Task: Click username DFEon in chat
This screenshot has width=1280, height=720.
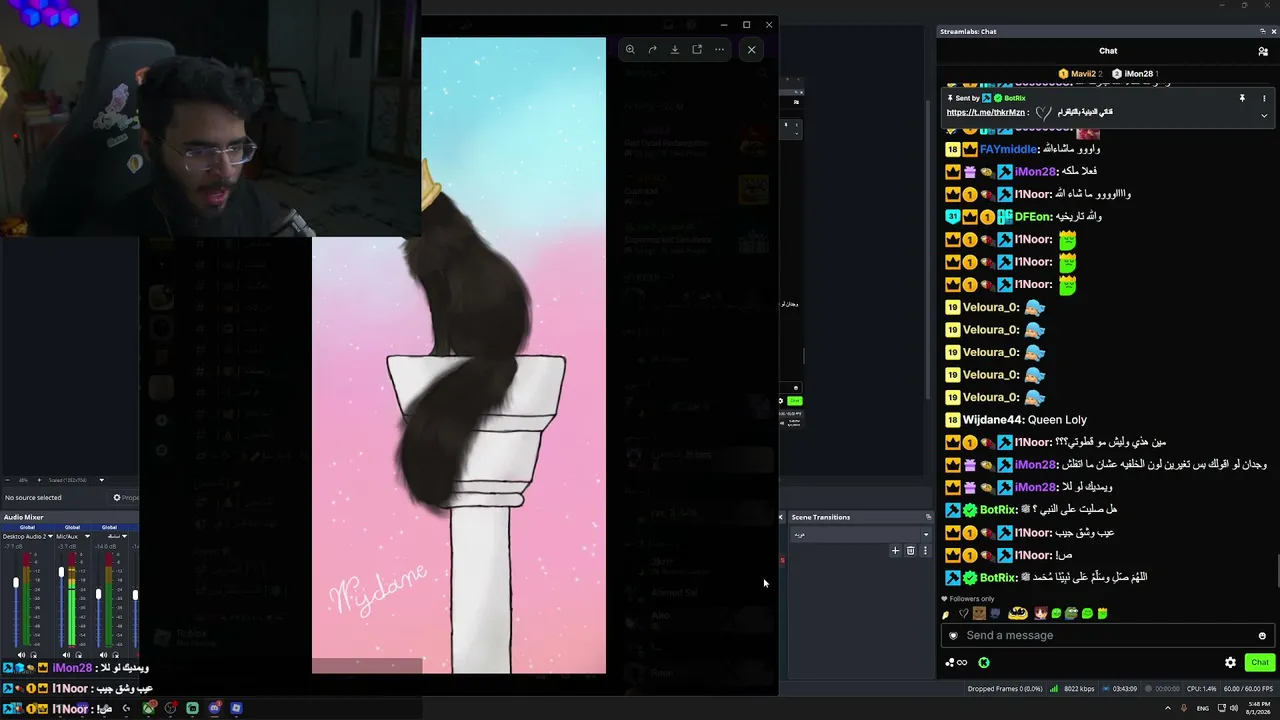Action: pos(1031,217)
